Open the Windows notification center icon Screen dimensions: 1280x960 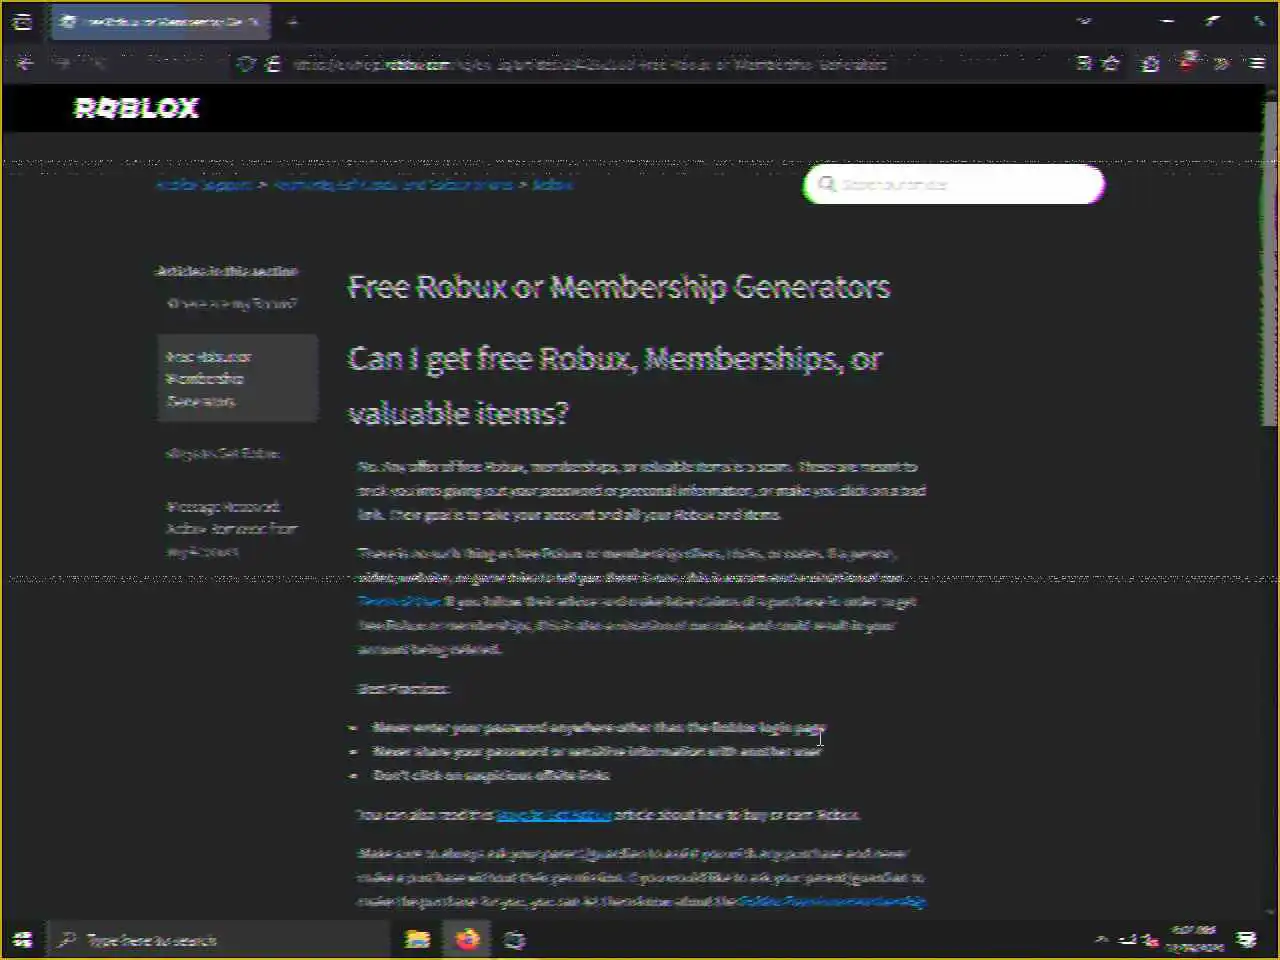[1247, 940]
